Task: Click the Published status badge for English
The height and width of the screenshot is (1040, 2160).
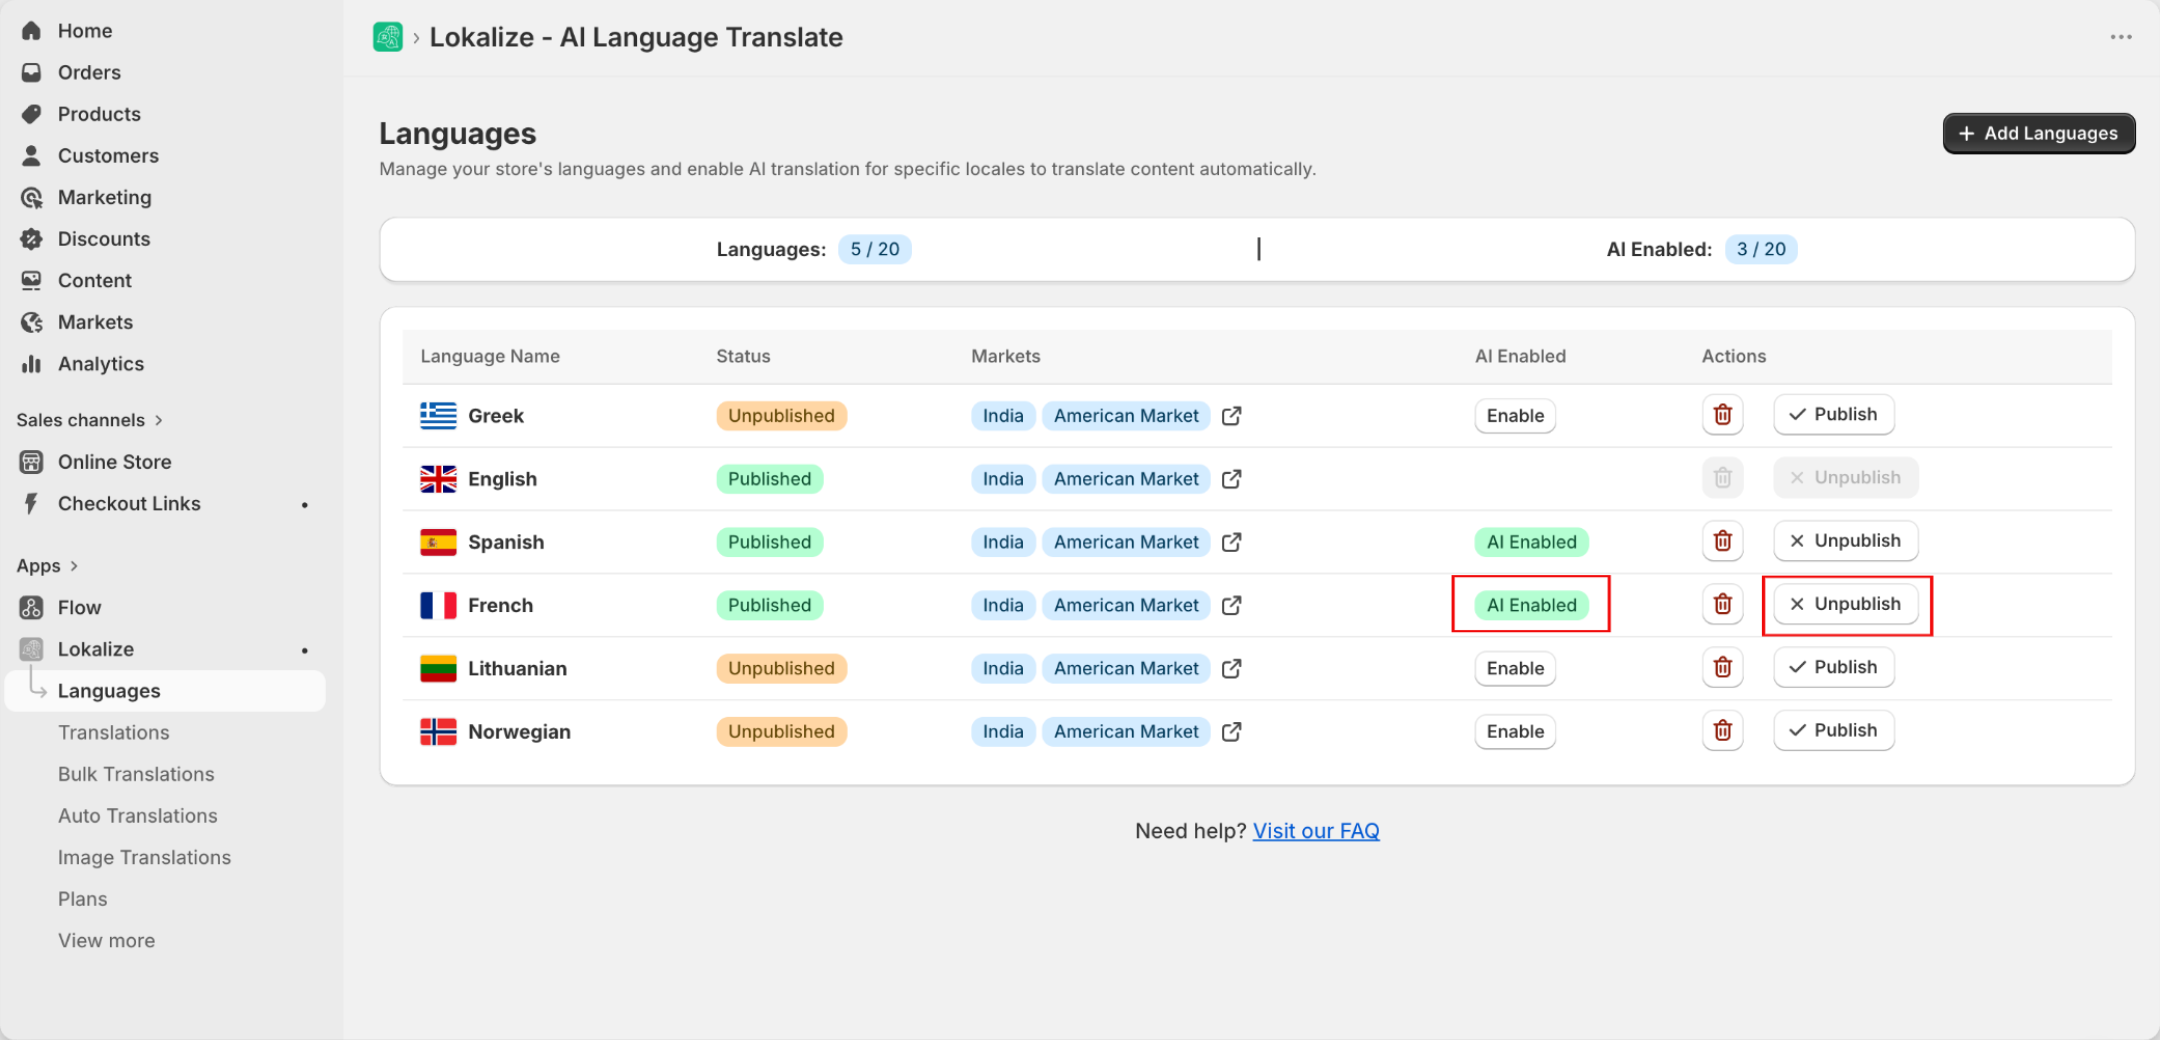Action: [x=769, y=479]
